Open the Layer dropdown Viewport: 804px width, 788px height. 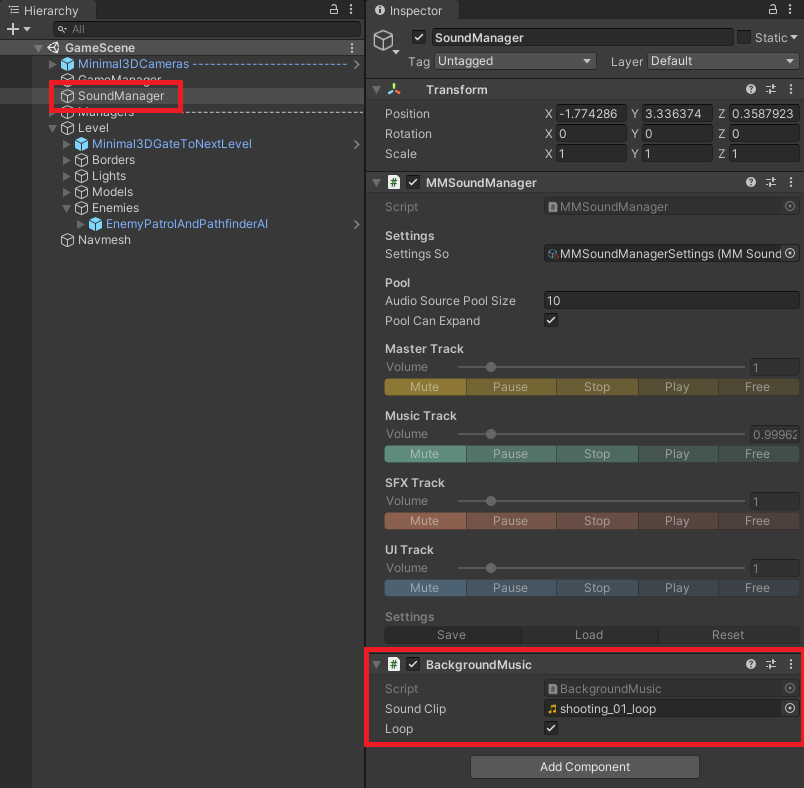click(x=723, y=61)
